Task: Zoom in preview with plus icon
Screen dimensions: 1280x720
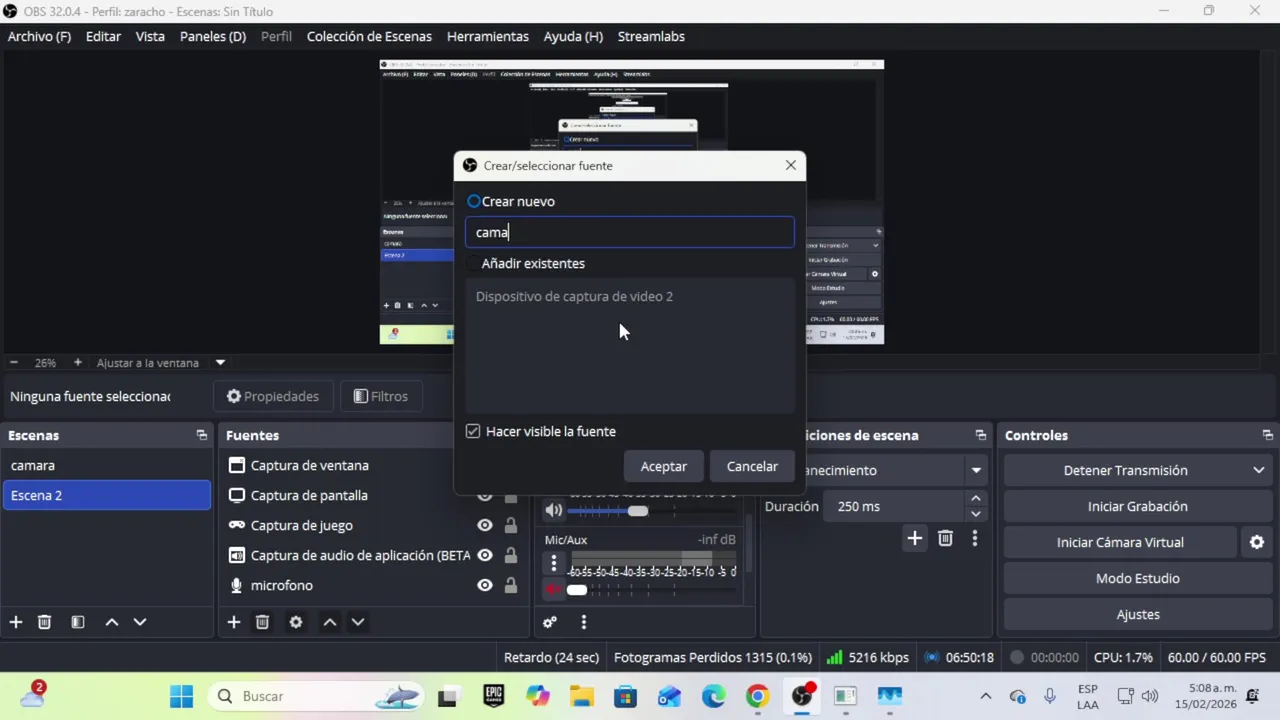Action: (x=78, y=362)
